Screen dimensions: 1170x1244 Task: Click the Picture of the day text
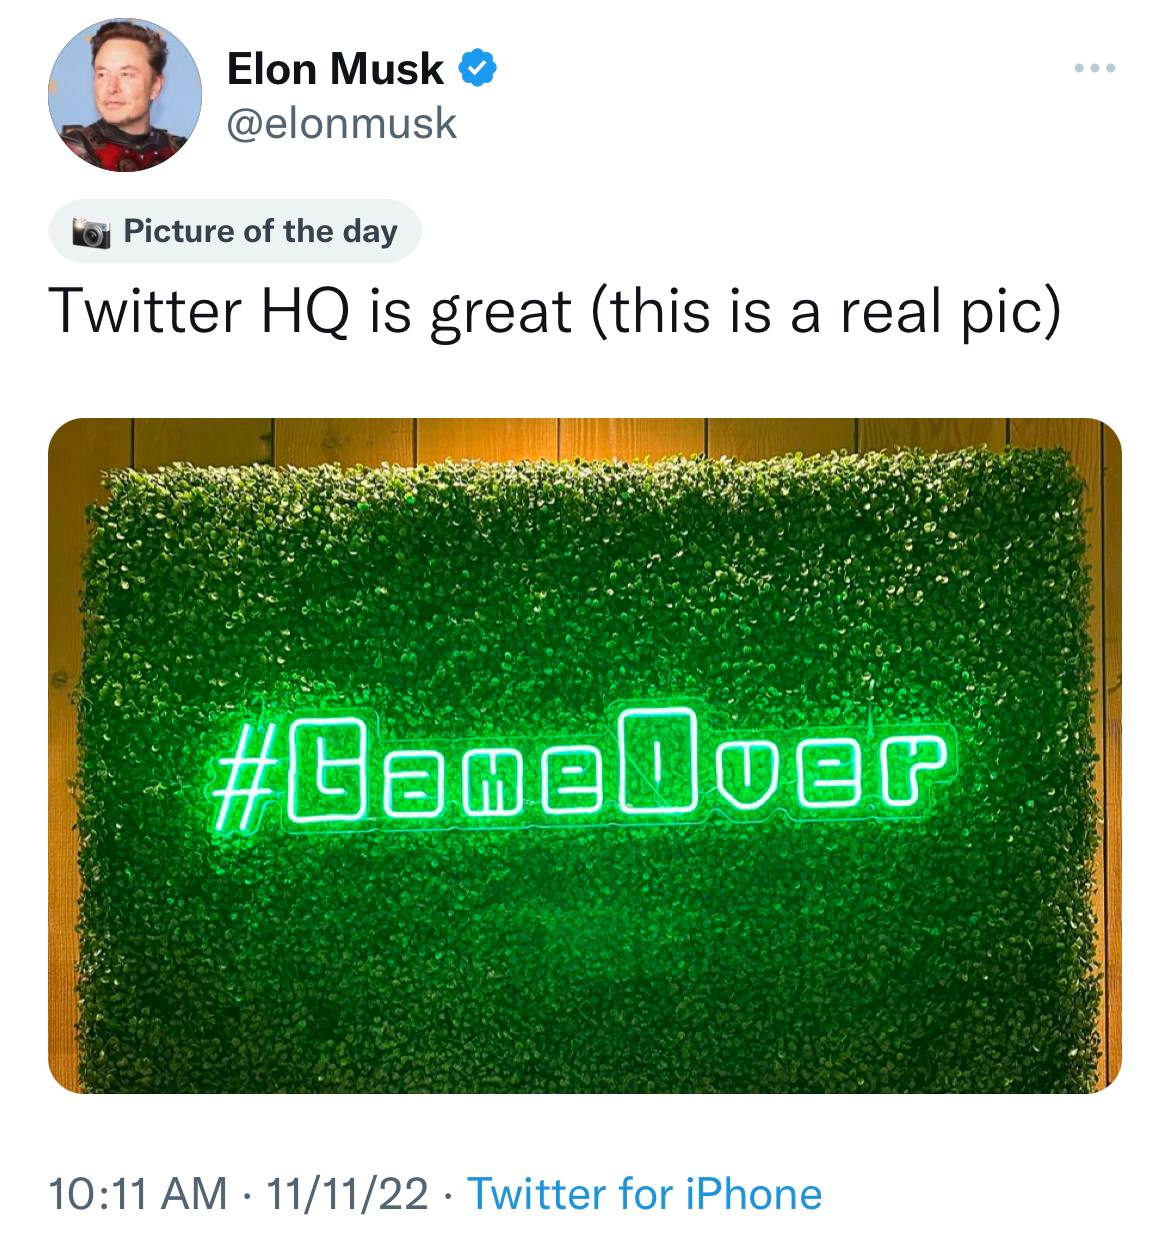[x=260, y=232]
